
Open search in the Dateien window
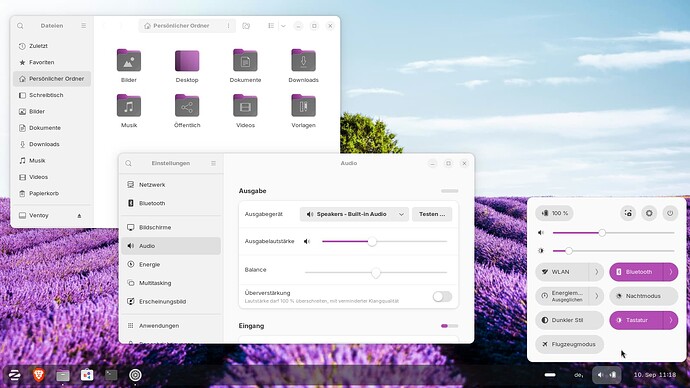20,26
